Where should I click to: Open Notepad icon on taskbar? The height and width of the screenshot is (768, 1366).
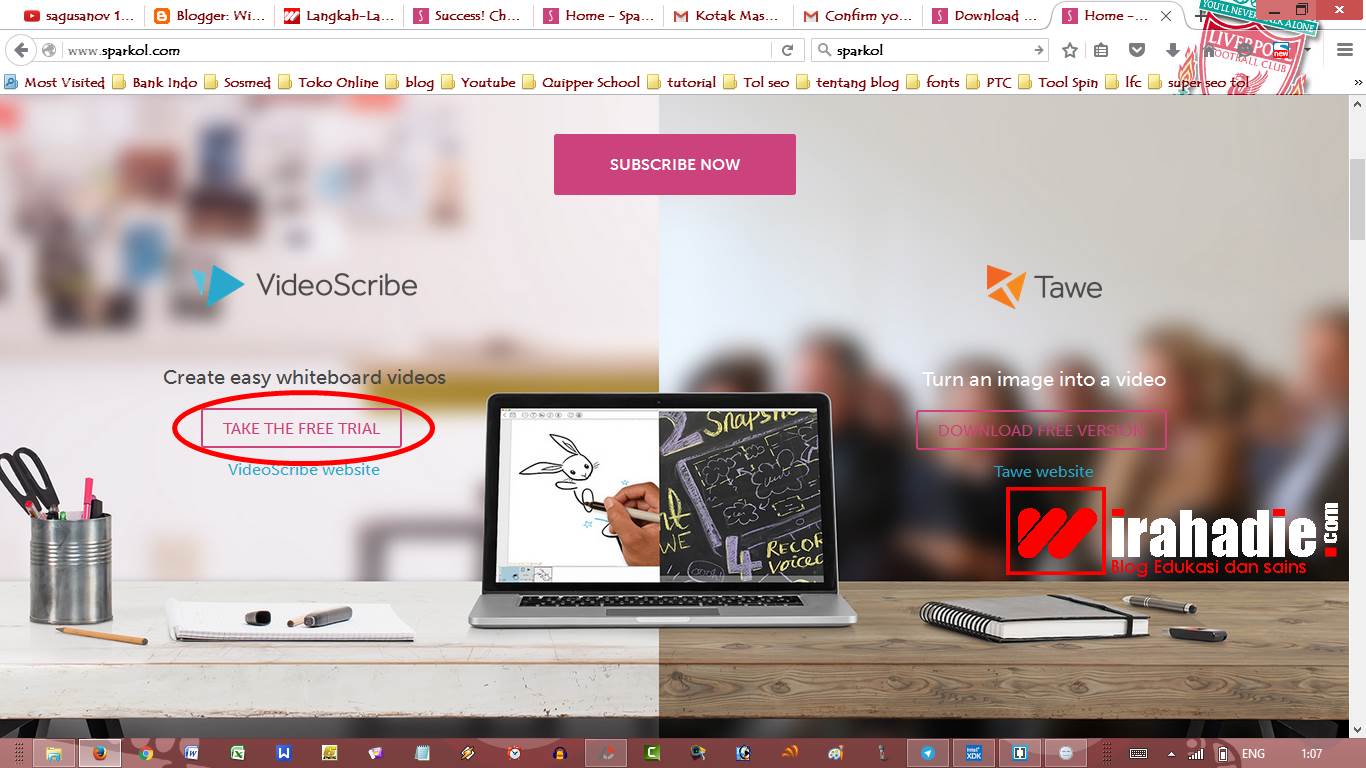422,753
